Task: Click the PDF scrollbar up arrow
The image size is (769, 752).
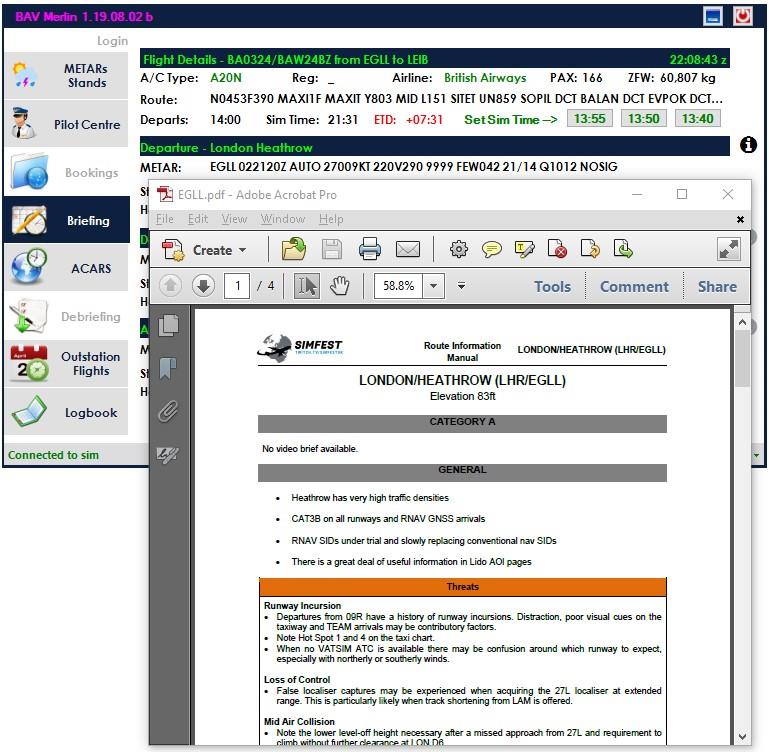Action: [x=742, y=322]
